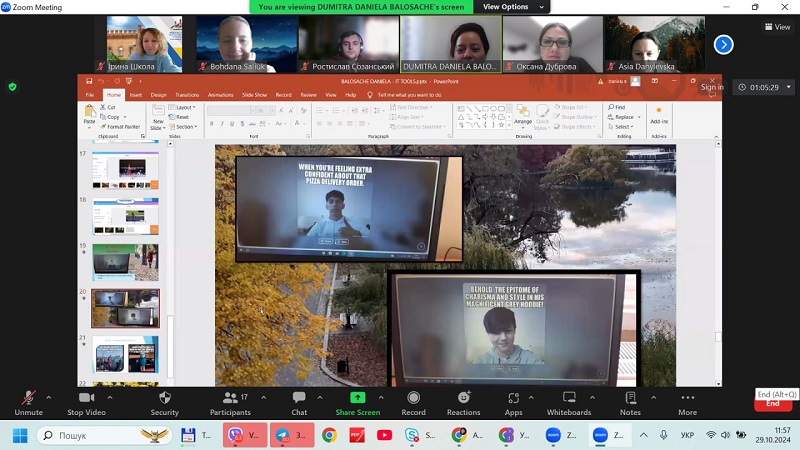Open the View Options dropdown
Image resolution: width=800 pixels, height=450 pixels.
pos(512,7)
